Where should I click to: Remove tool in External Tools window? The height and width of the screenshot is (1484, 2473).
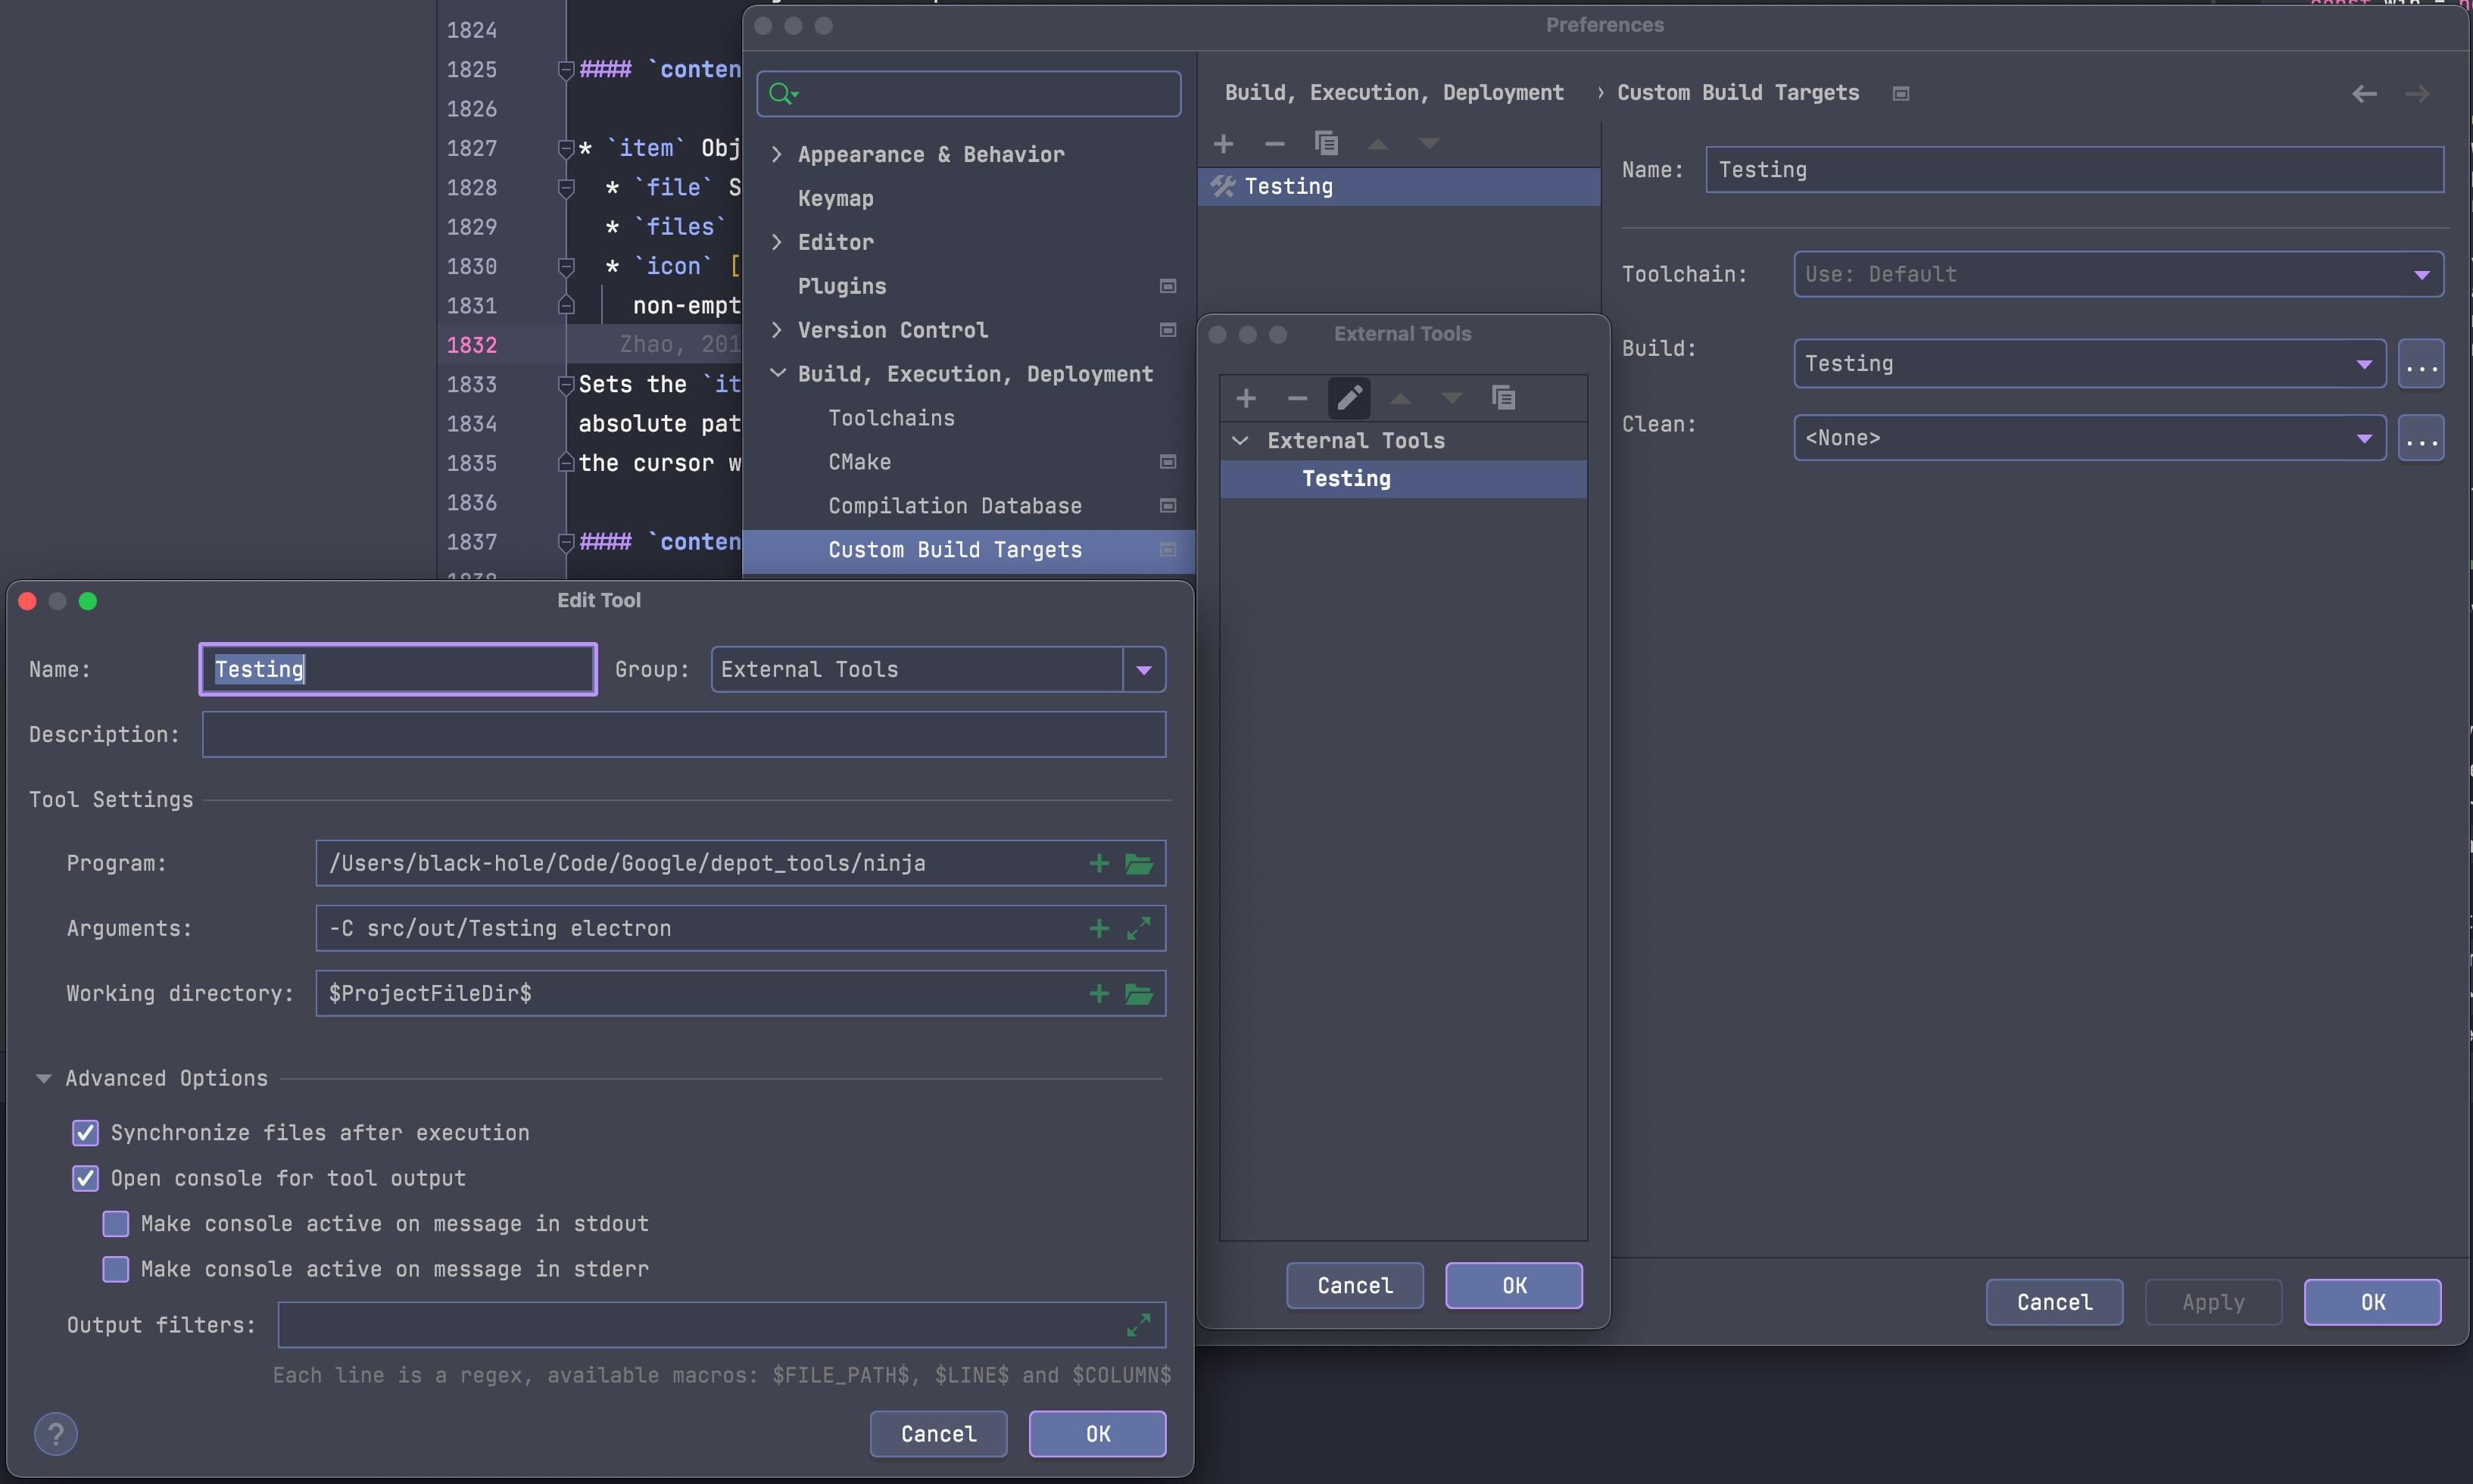1297,398
